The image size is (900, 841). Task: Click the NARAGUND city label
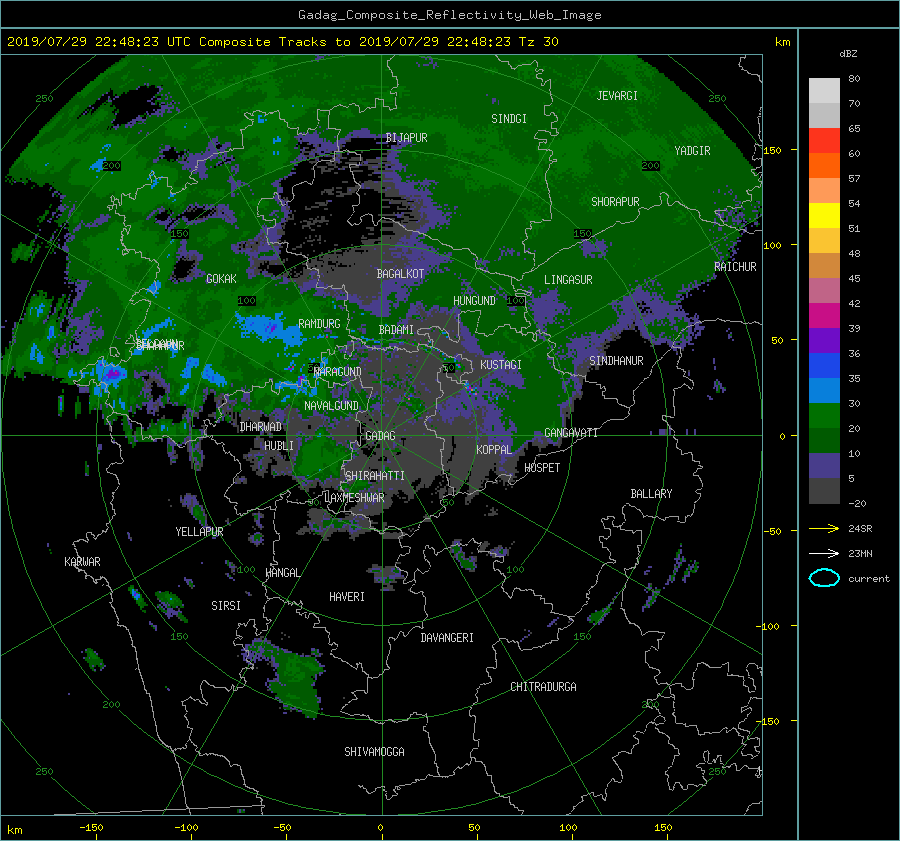(x=338, y=372)
